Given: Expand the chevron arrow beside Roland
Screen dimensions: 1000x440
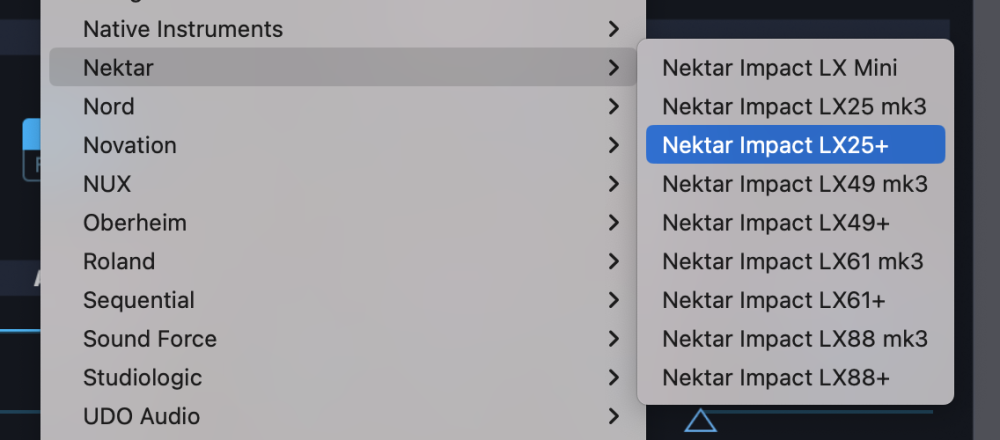Looking at the screenshot, I should point(614,261).
